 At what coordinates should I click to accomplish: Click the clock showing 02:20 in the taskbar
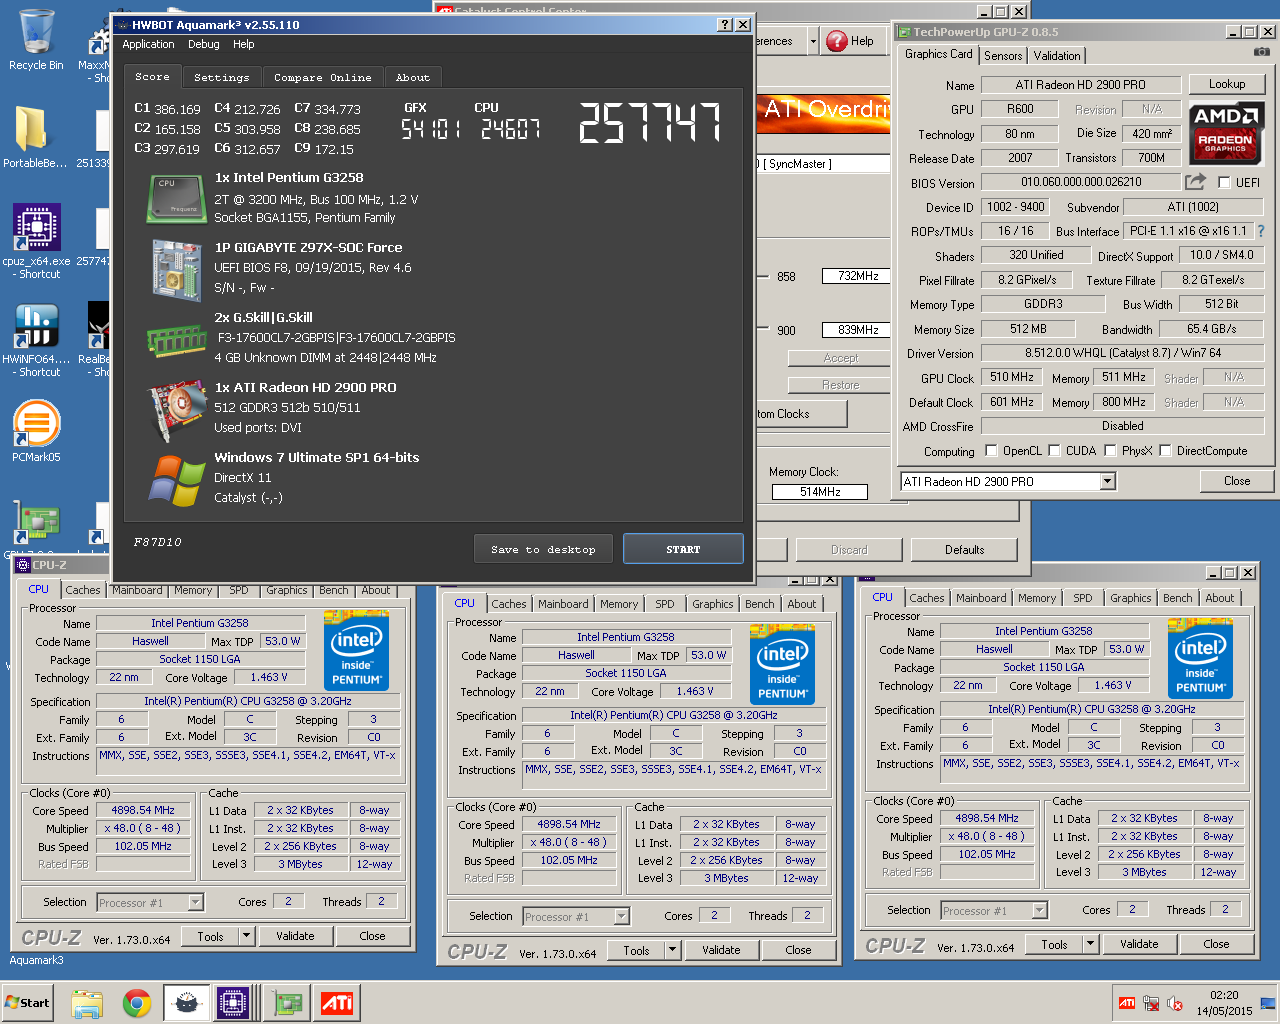[1224, 995]
